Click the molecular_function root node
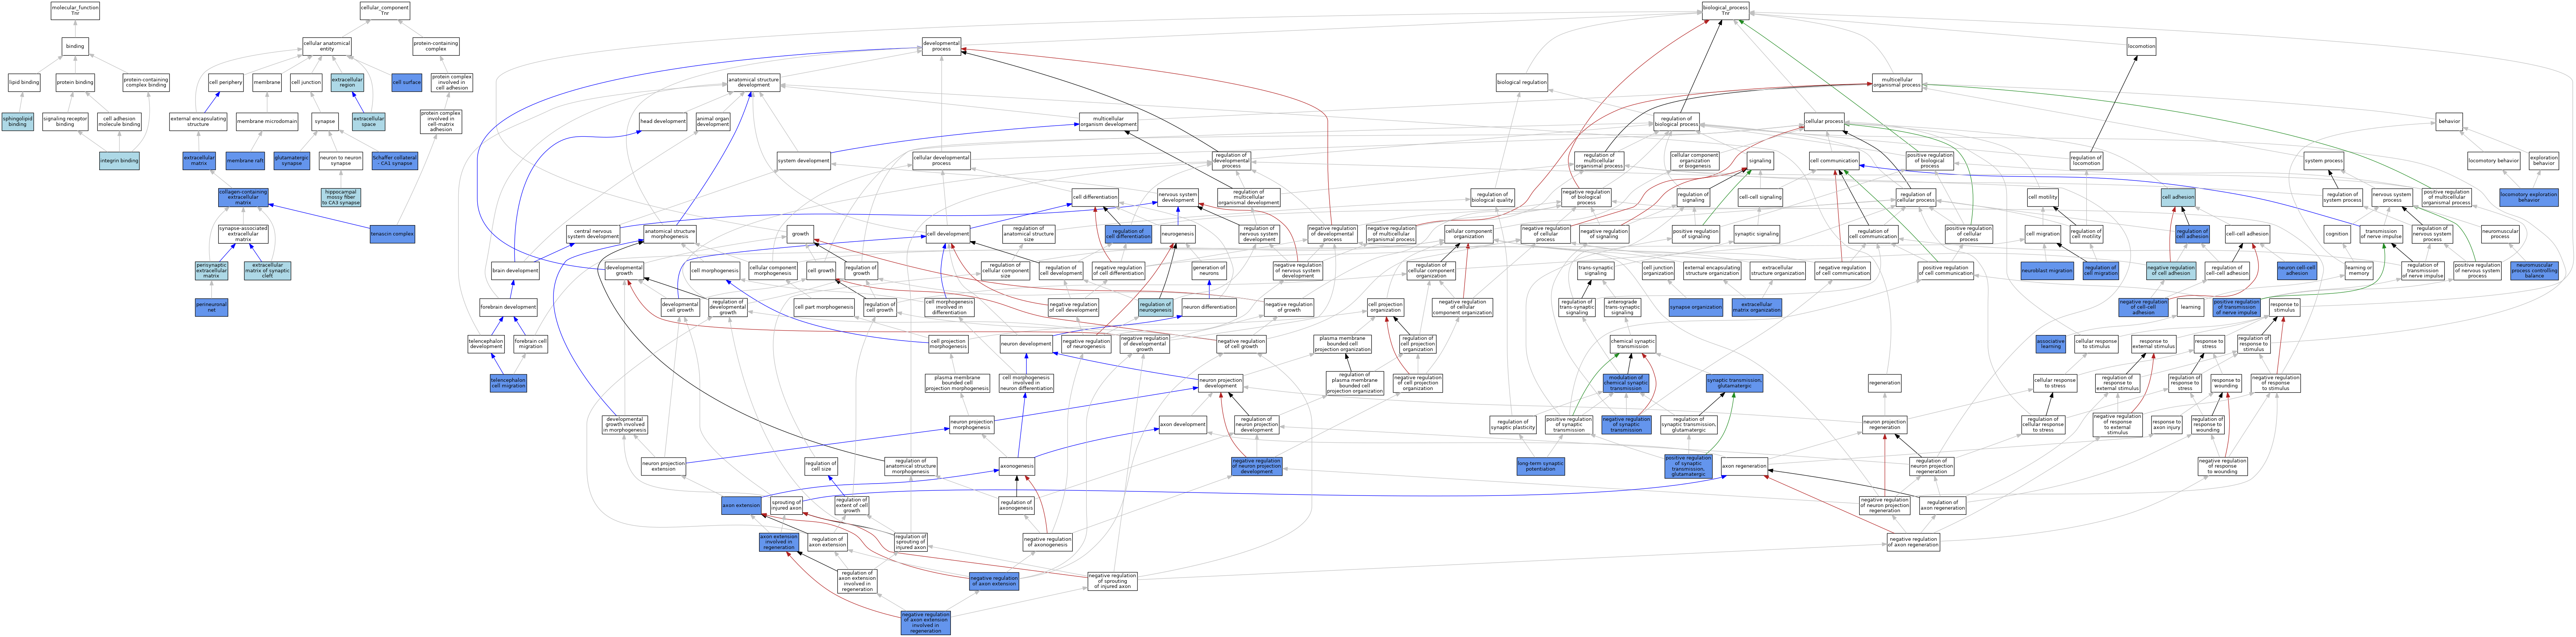 click(x=75, y=11)
